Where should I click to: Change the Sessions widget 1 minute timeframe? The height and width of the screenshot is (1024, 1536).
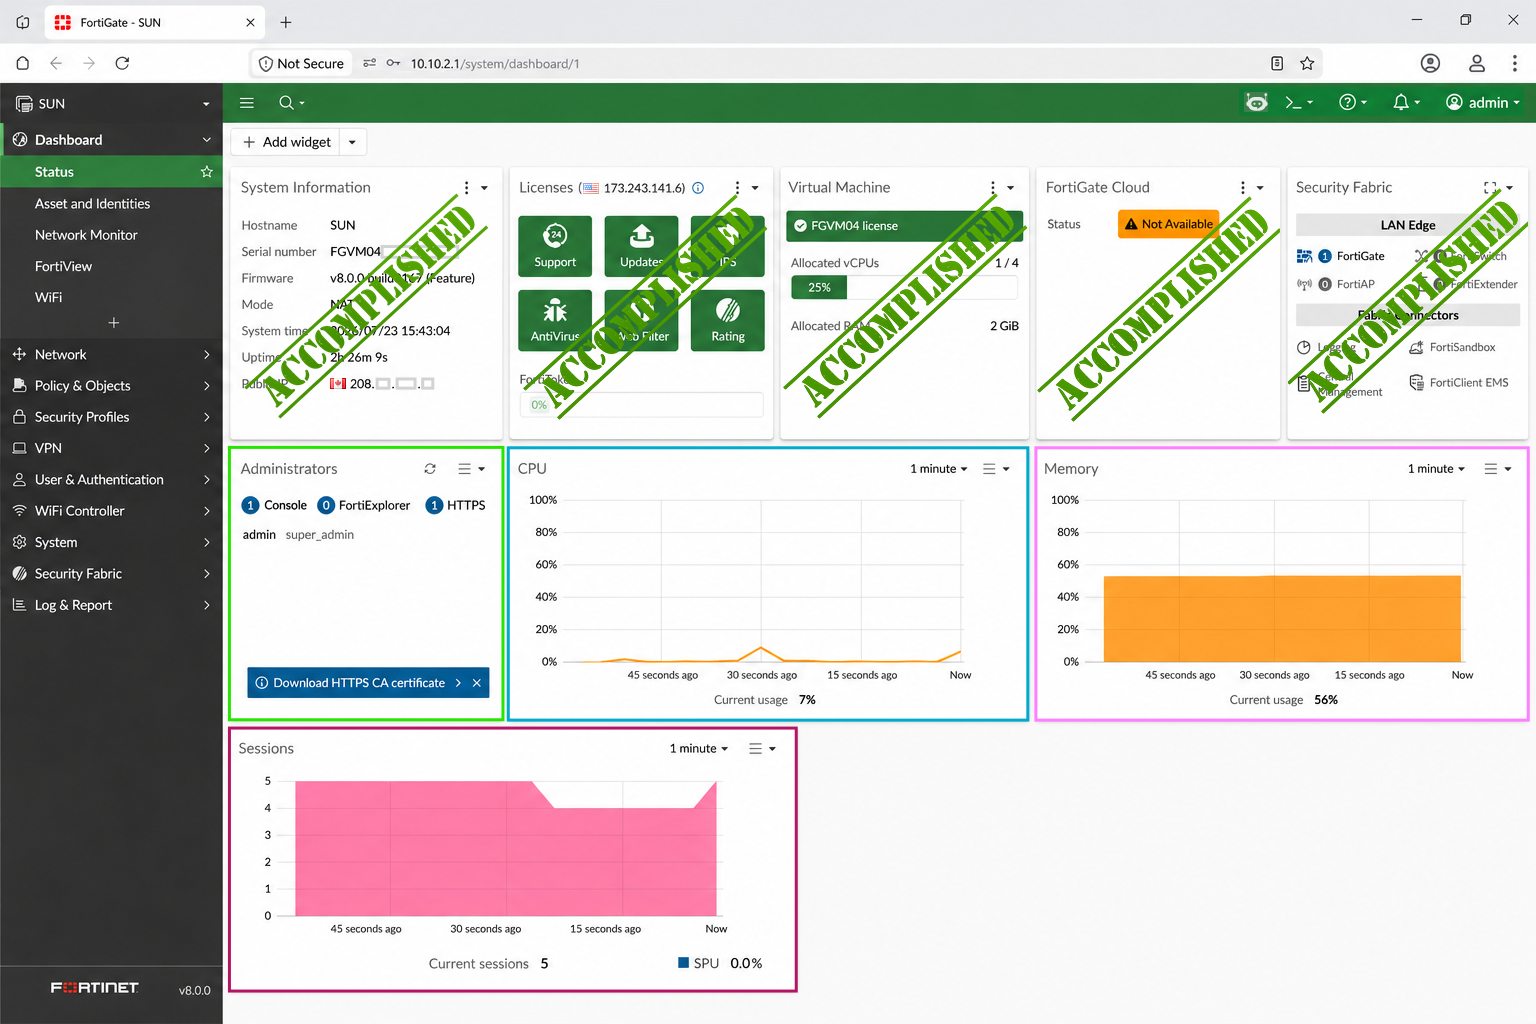(x=698, y=748)
